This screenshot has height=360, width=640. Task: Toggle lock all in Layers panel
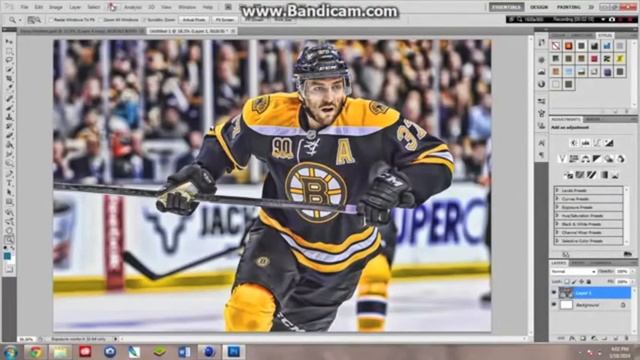[589, 282]
